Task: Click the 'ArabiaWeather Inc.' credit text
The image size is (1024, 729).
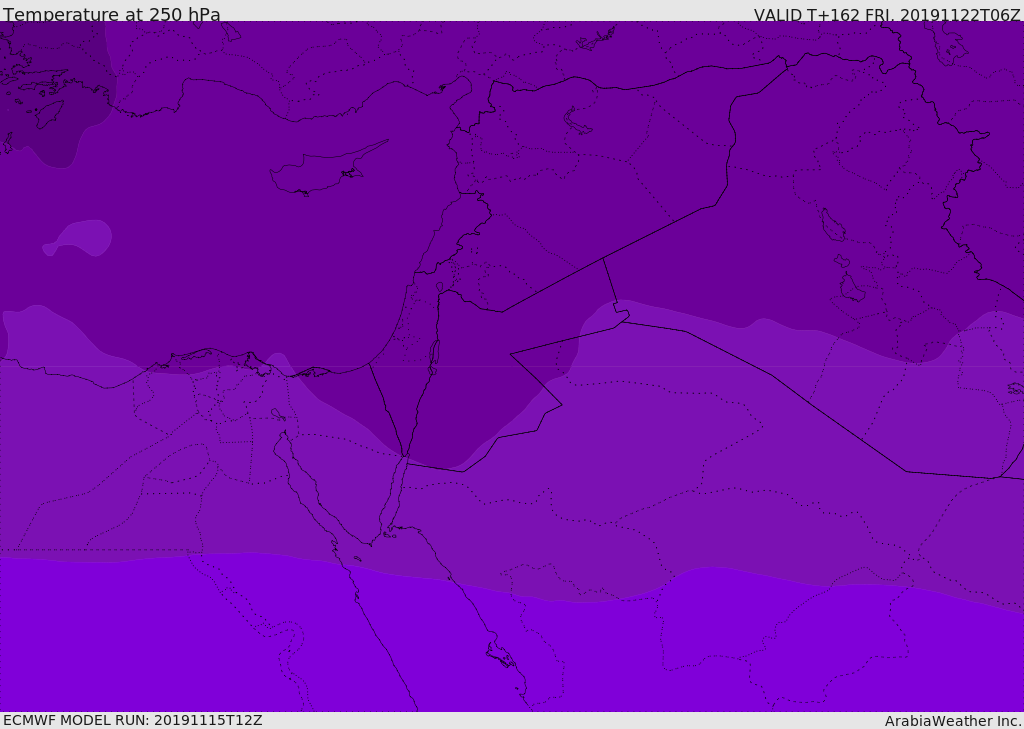Action: pos(952,721)
